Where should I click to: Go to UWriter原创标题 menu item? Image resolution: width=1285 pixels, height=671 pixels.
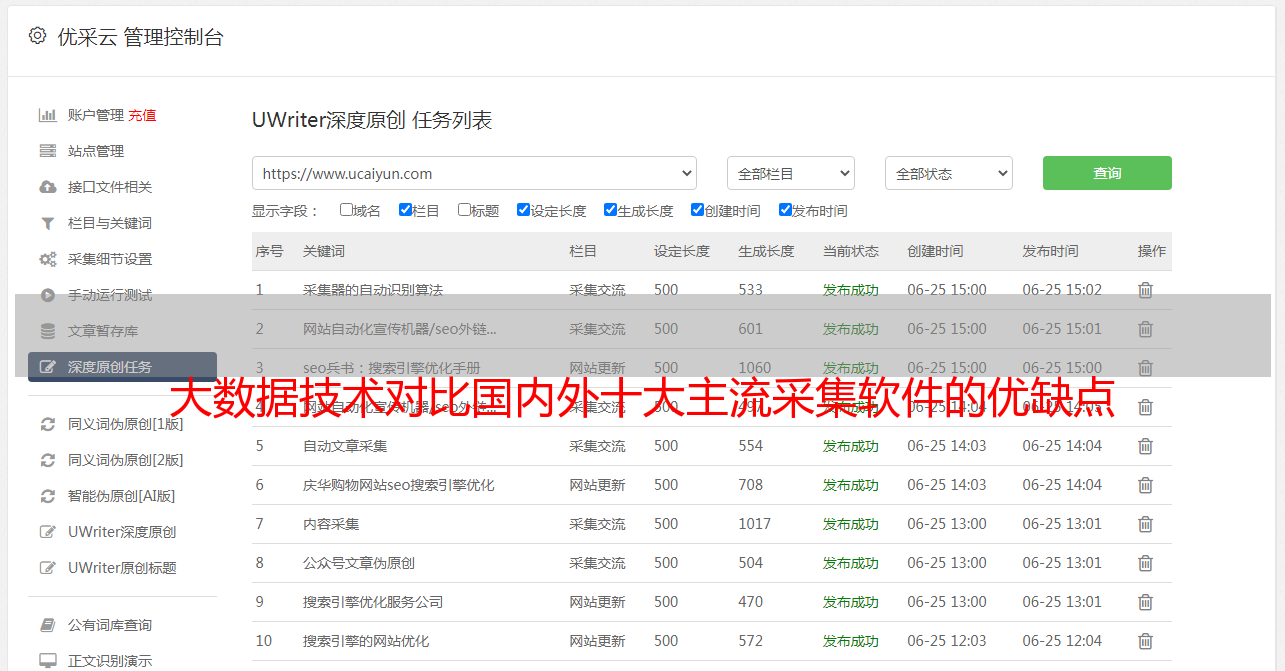122,568
